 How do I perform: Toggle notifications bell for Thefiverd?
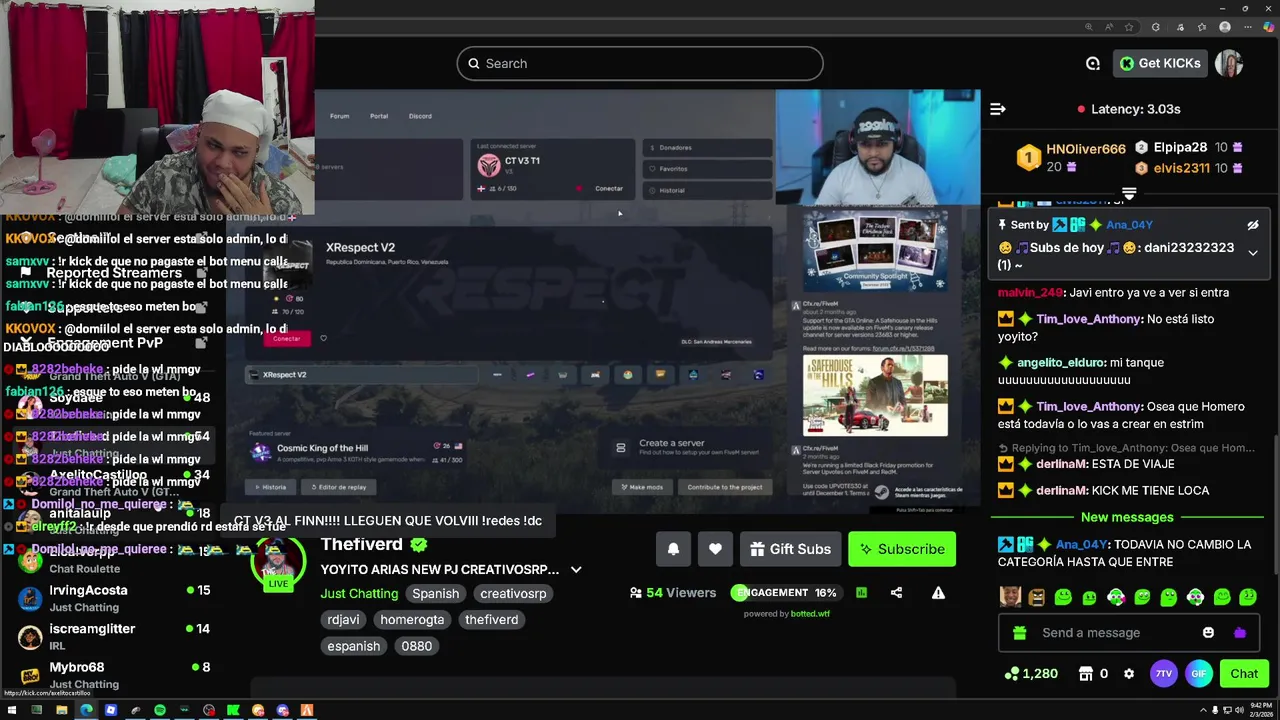(x=673, y=549)
